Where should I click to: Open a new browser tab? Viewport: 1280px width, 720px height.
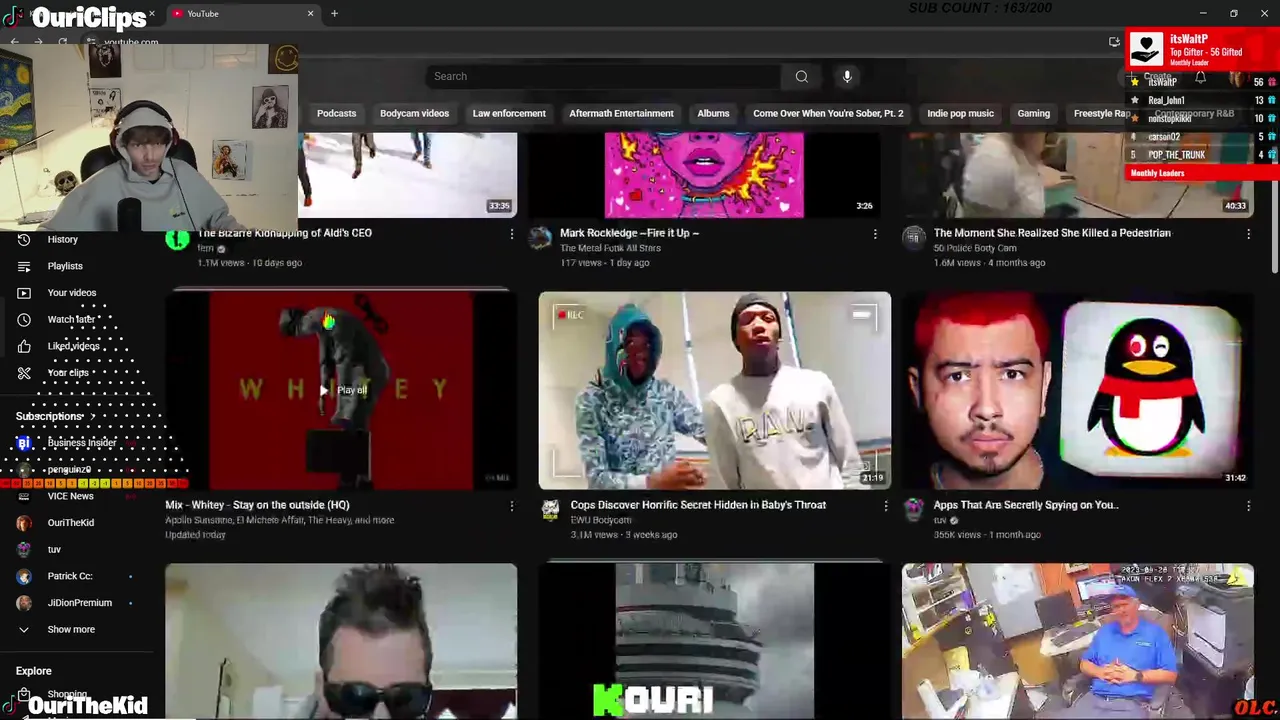(x=334, y=13)
